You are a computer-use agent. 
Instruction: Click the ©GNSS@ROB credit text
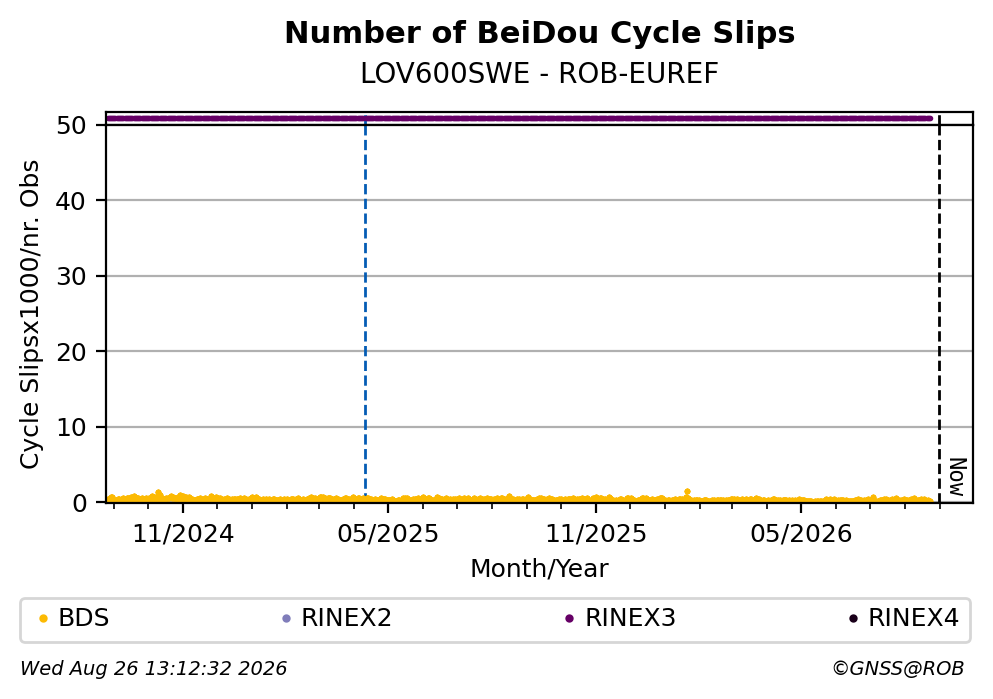click(898, 668)
